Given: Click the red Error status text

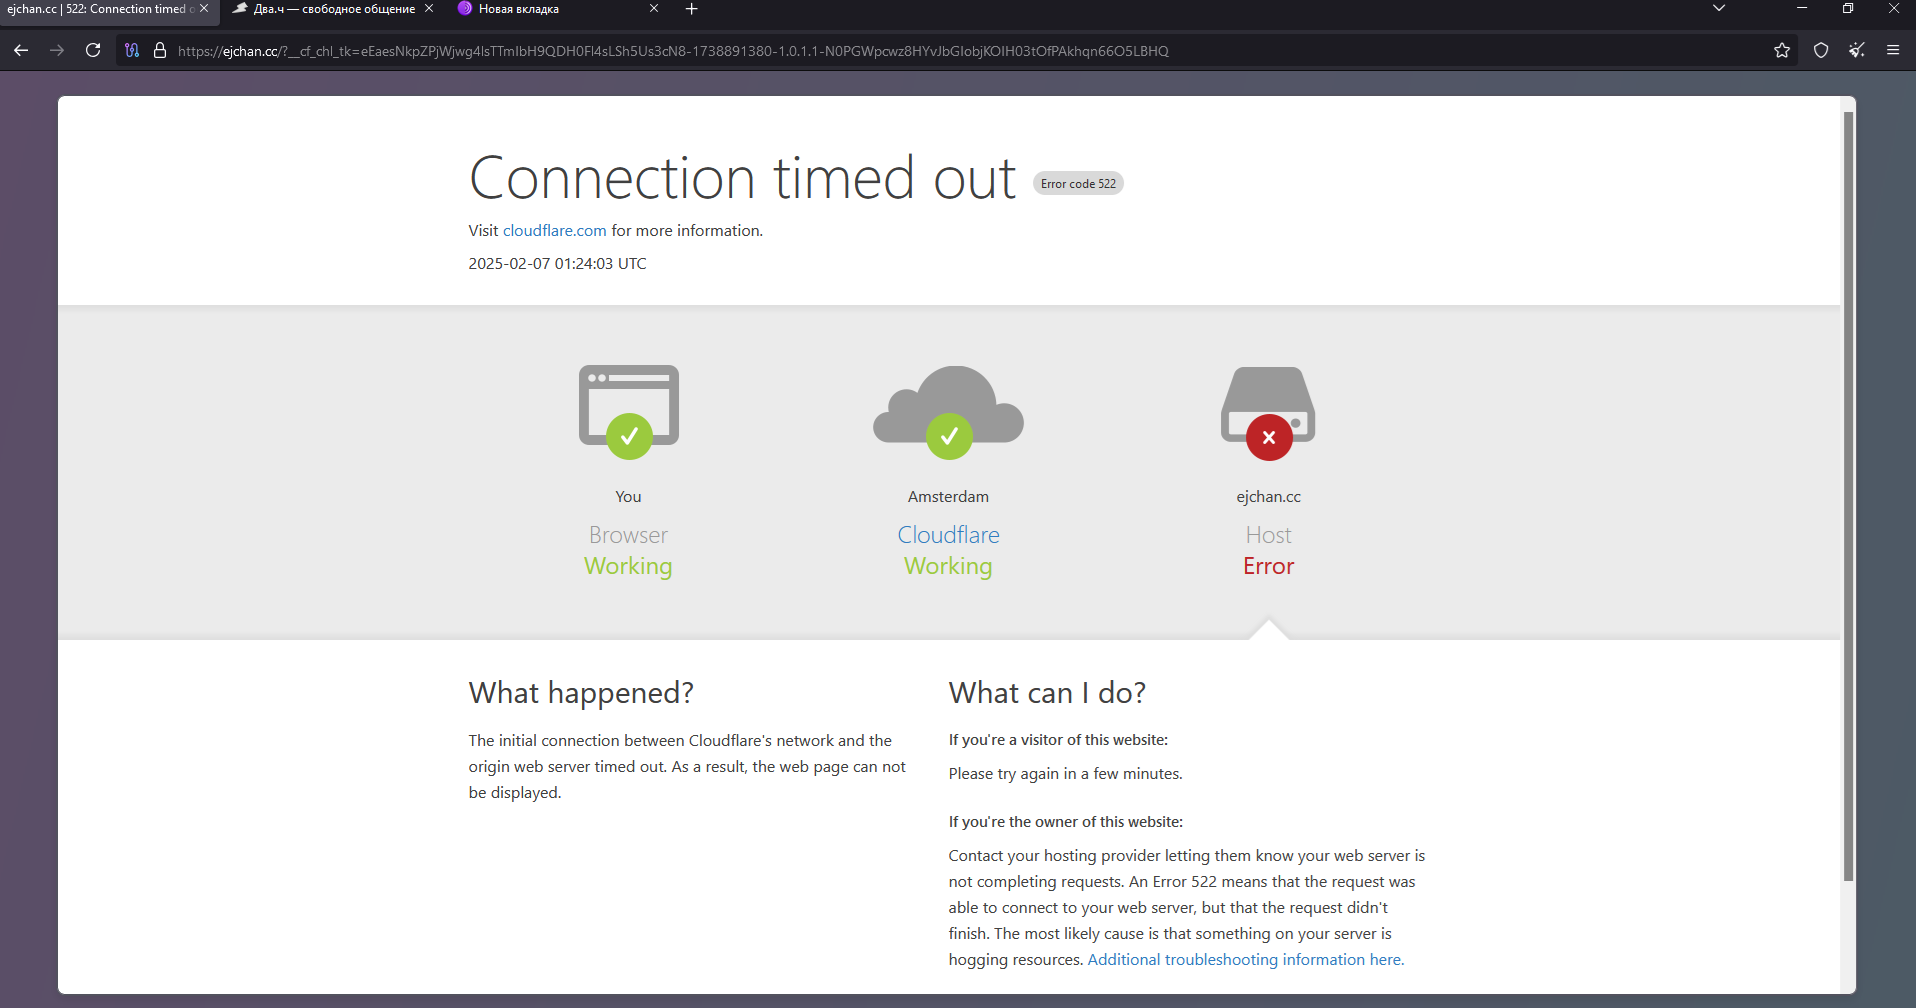Looking at the screenshot, I should pos(1268,566).
